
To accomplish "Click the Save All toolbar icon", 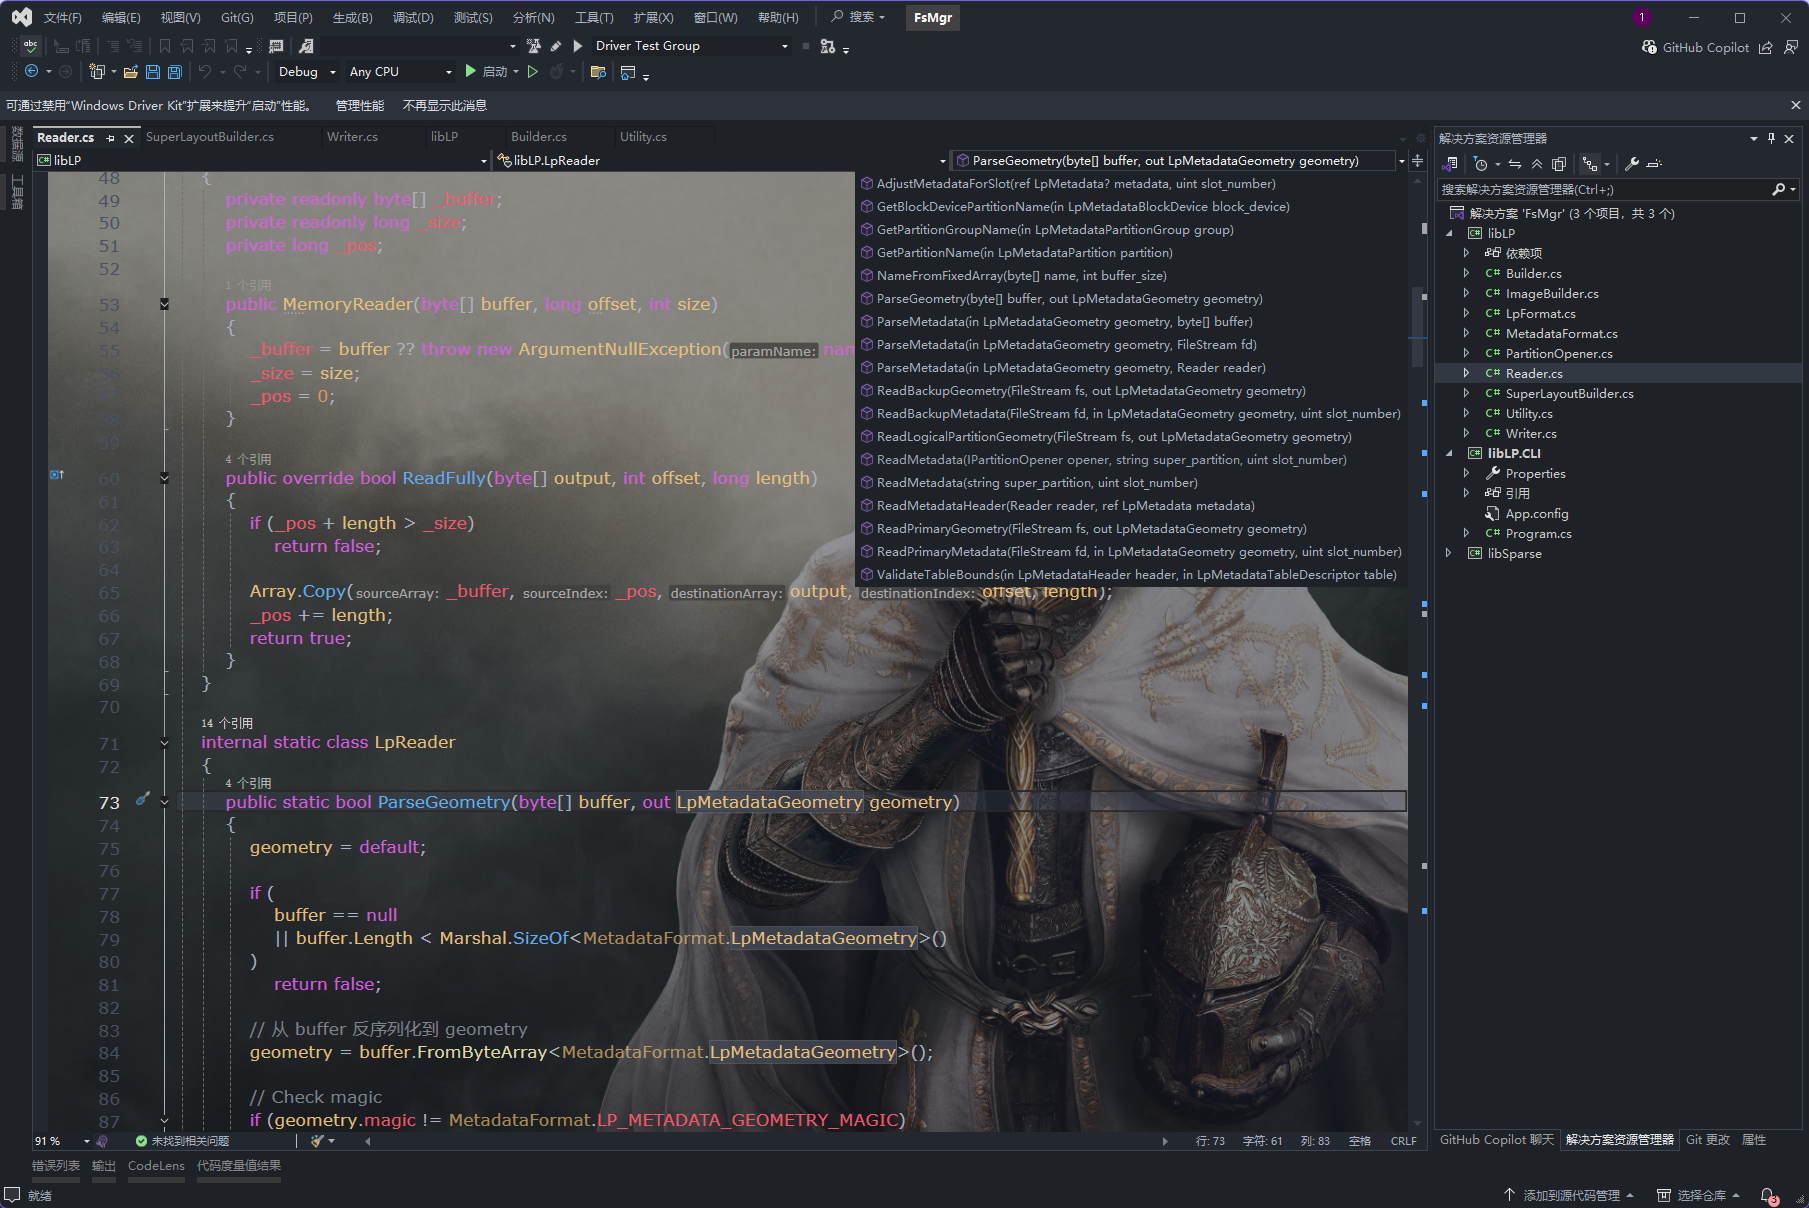I will (174, 72).
